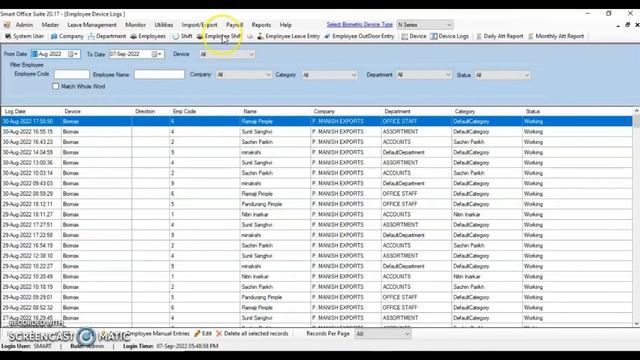Sort by Log Date column header

(x=31, y=111)
